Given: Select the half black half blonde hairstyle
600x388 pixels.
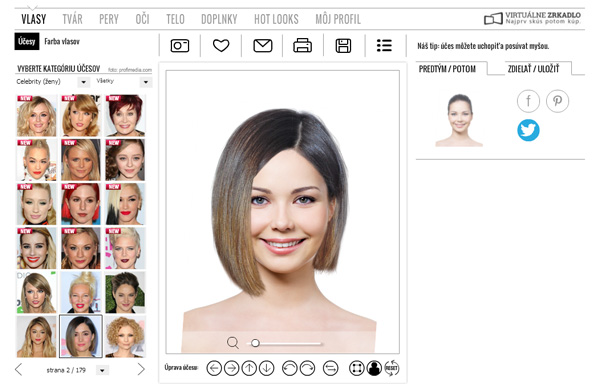Looking at the screenshot, I should [x=125, y=204].
